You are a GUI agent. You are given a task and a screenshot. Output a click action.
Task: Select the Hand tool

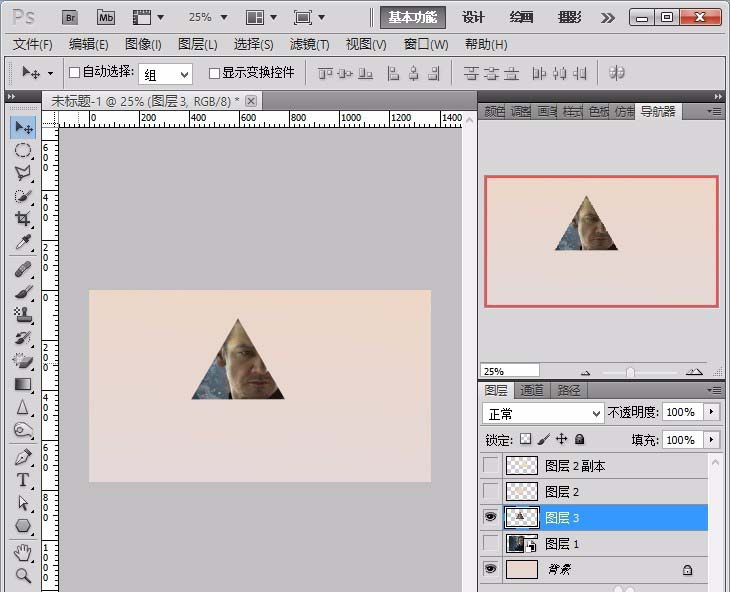point(22,552)
